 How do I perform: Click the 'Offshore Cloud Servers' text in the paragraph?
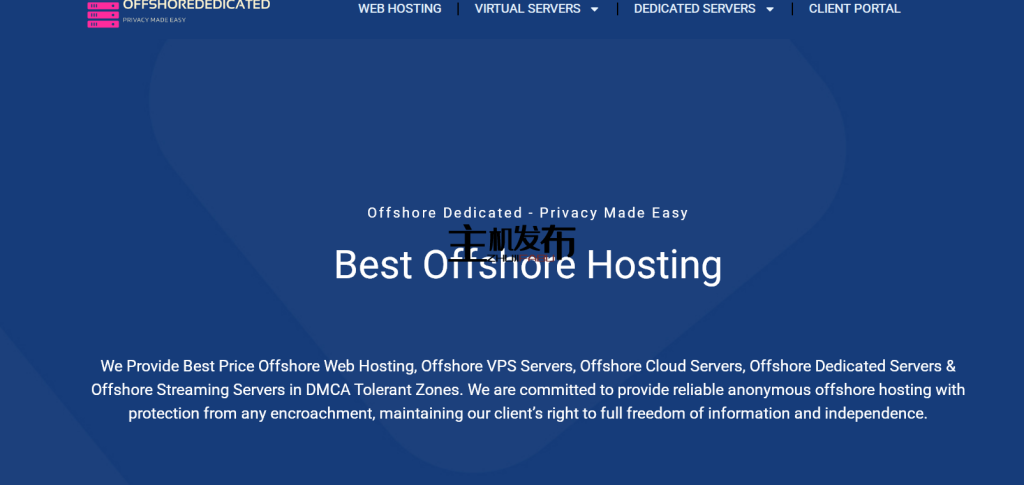pyautogui.click(x=661, y=366)
